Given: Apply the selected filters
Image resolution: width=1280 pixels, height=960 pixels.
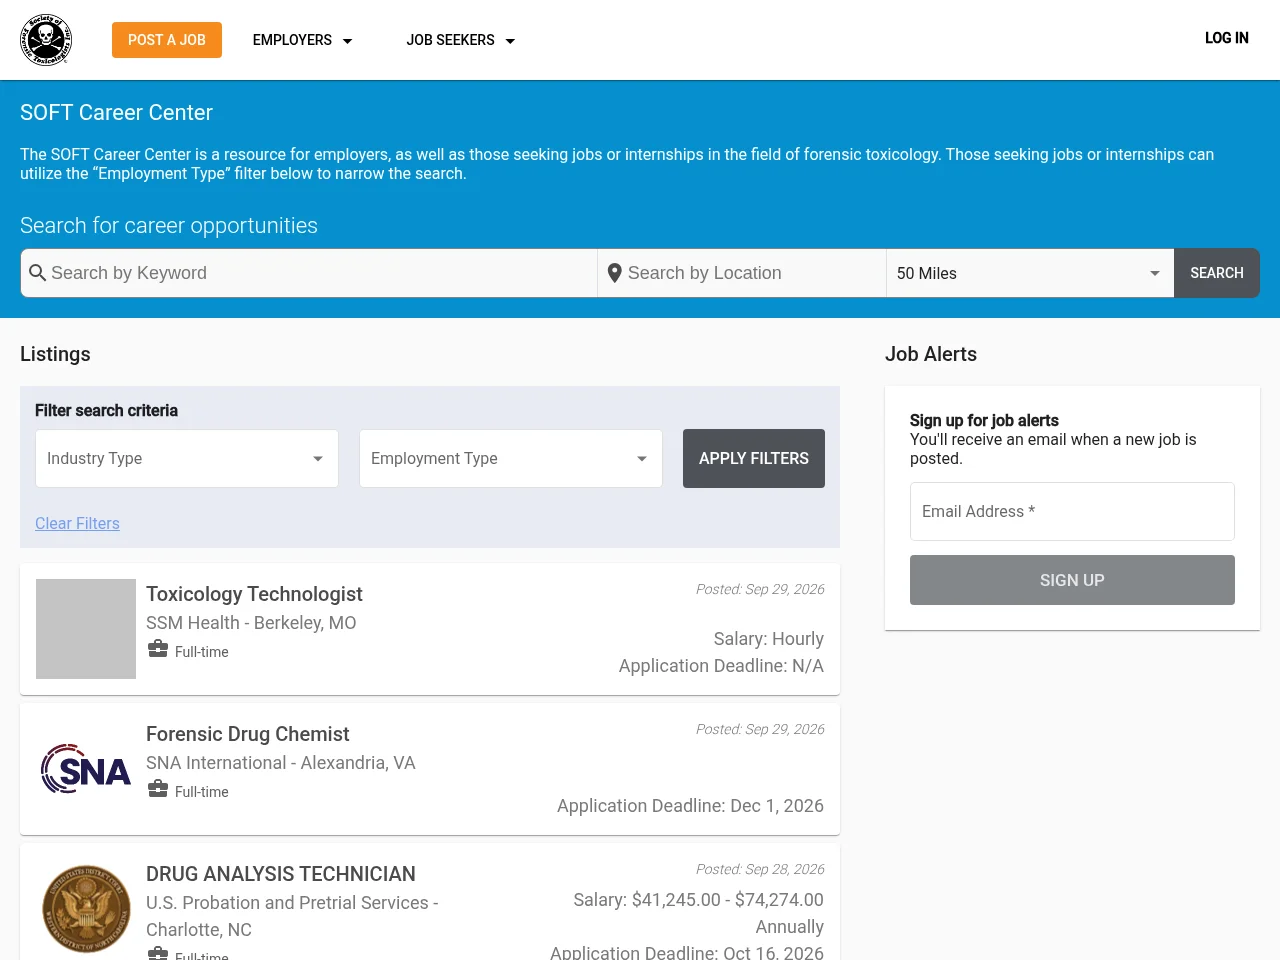Looking at the screenshot, I should pyautogui.click(x=754, y=459).
